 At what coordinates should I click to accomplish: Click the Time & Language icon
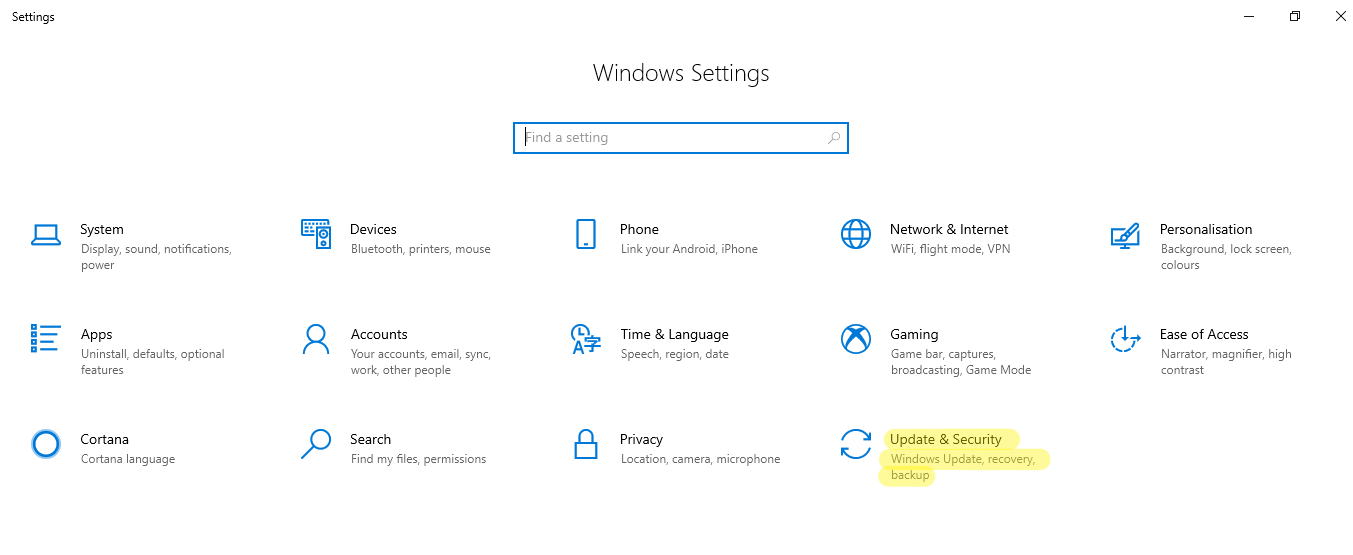click(586, 339)
